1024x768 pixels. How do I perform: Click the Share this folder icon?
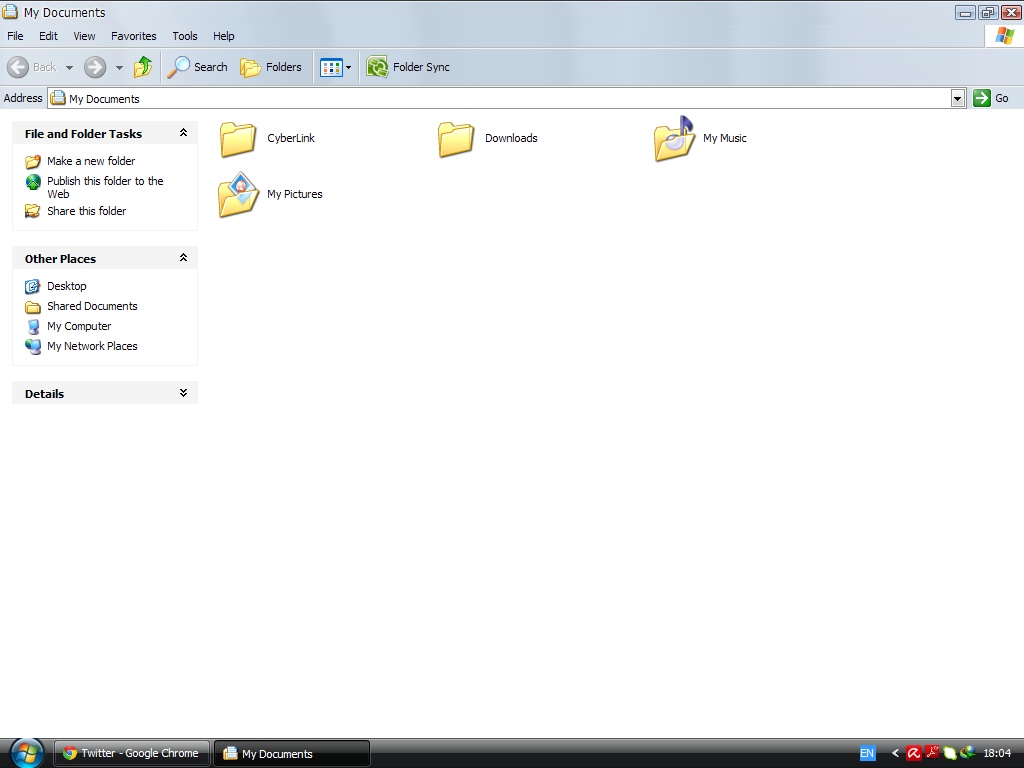click(33, 211)
